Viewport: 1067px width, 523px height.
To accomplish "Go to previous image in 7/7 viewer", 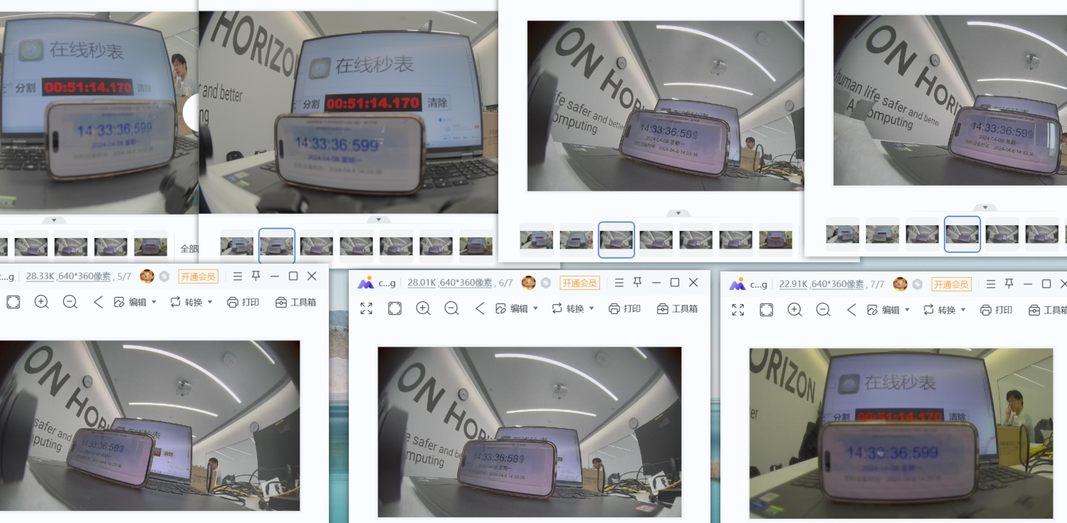I will tap(851, 310).
